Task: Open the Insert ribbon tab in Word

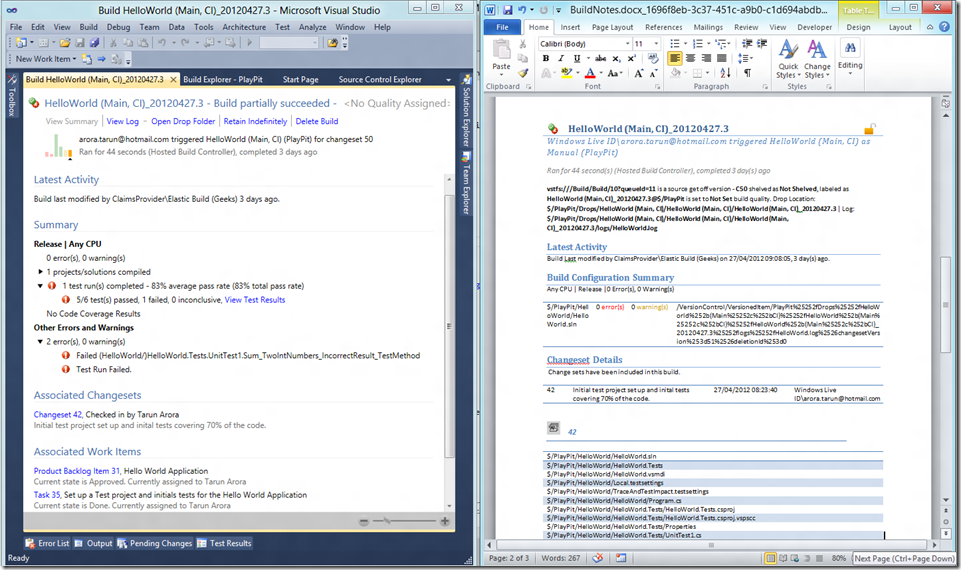Action: tap(569, 27)
